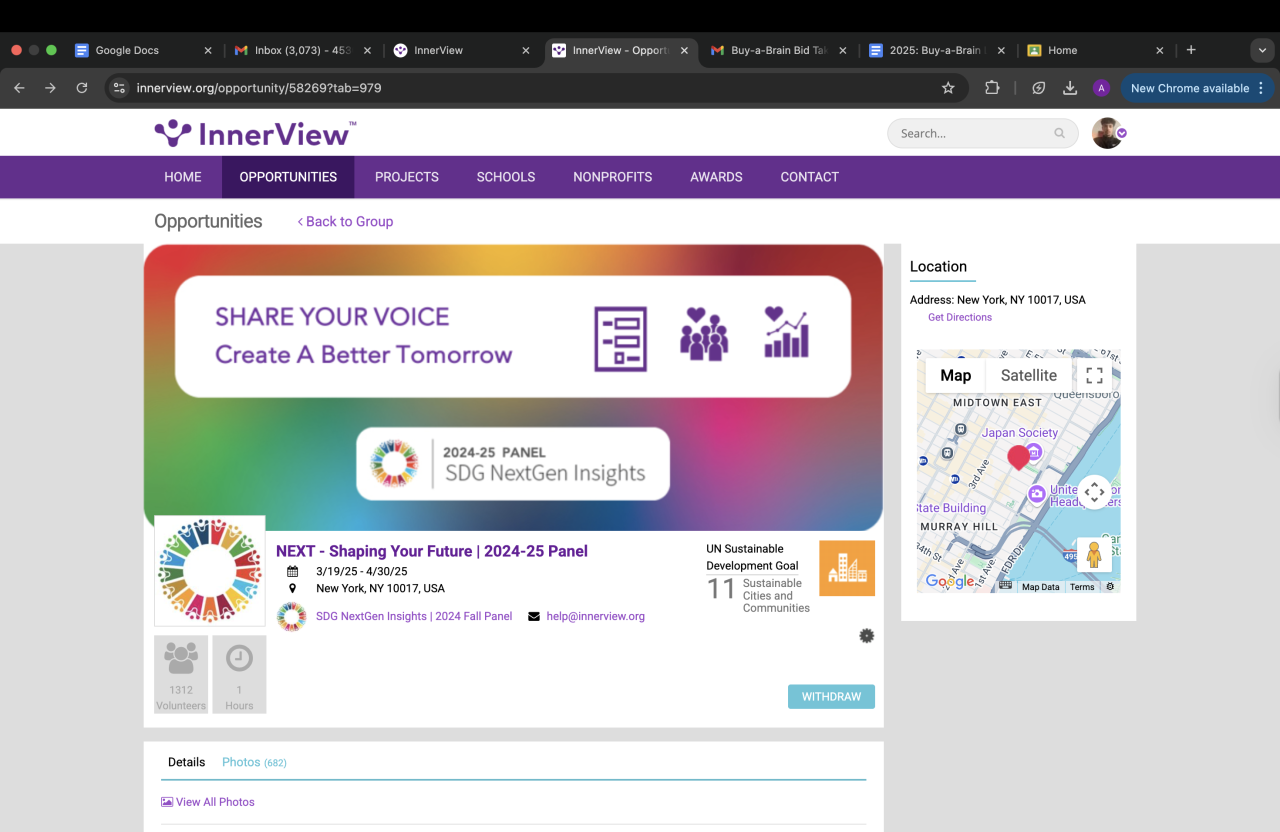Click the Hours clock tile
Screen dimensions: 1280x832
point(239,674)
